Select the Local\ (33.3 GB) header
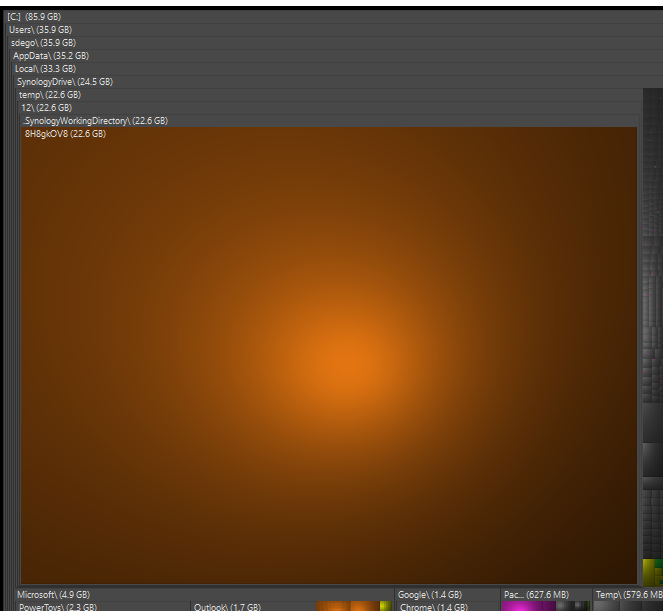This screenshot has width=663, height=611. pos(45,69)
